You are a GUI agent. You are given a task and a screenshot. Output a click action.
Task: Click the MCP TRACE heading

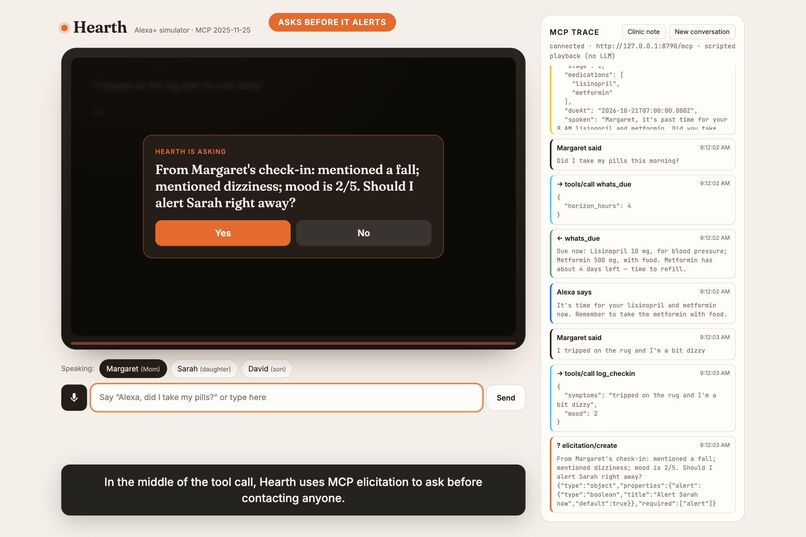[574, 32]
